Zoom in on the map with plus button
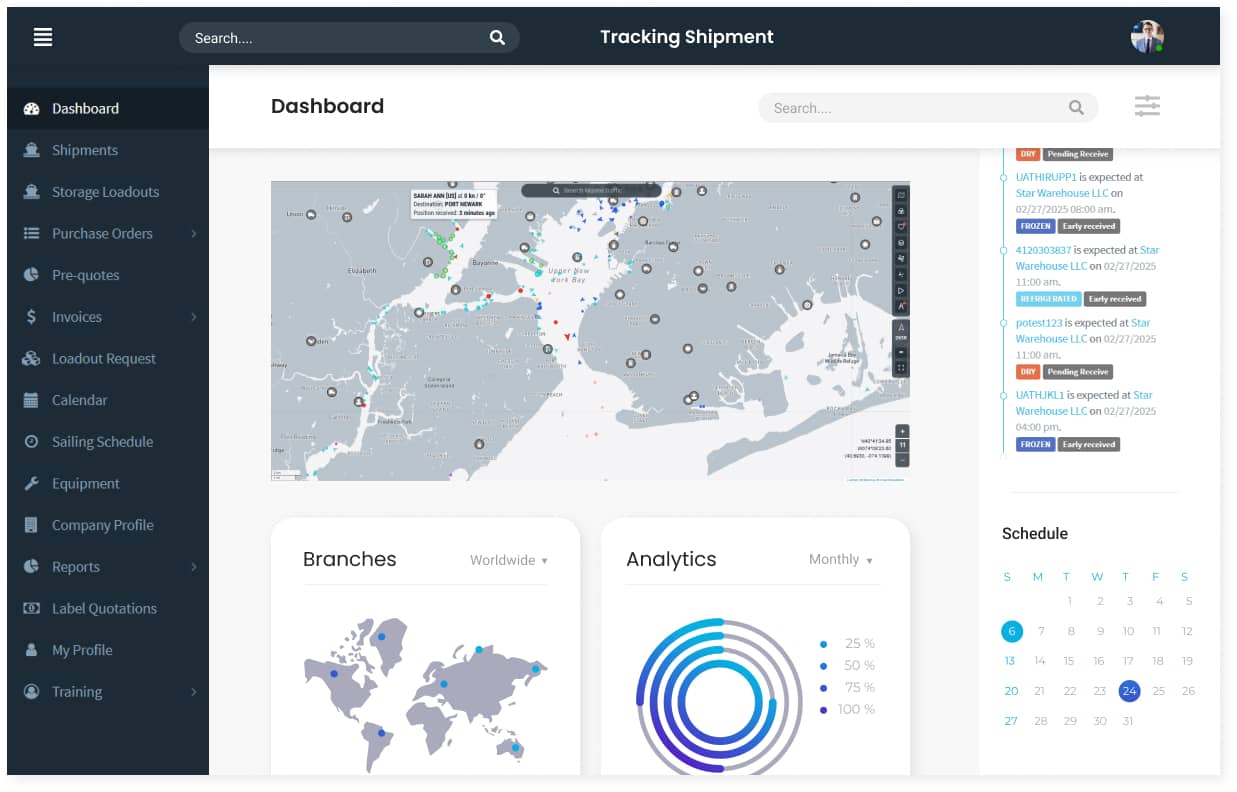 pyautogui.click(x=902, y=431)
